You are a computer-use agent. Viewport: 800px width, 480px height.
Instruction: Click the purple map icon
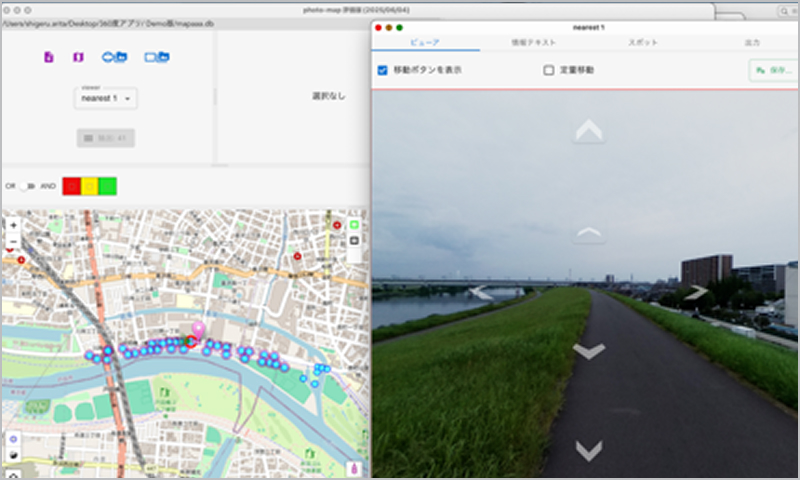click(x=78, y=57)
